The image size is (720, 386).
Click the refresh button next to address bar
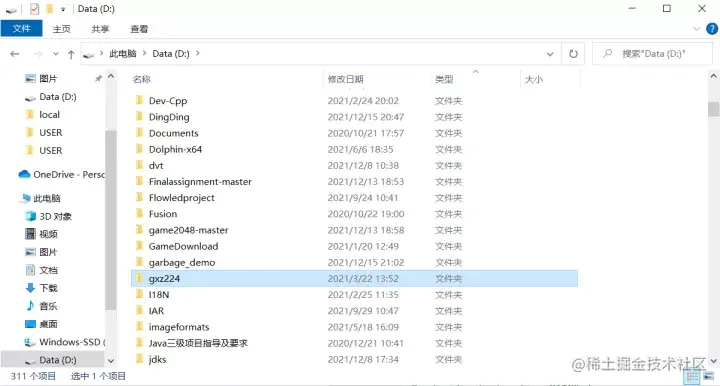573,54
